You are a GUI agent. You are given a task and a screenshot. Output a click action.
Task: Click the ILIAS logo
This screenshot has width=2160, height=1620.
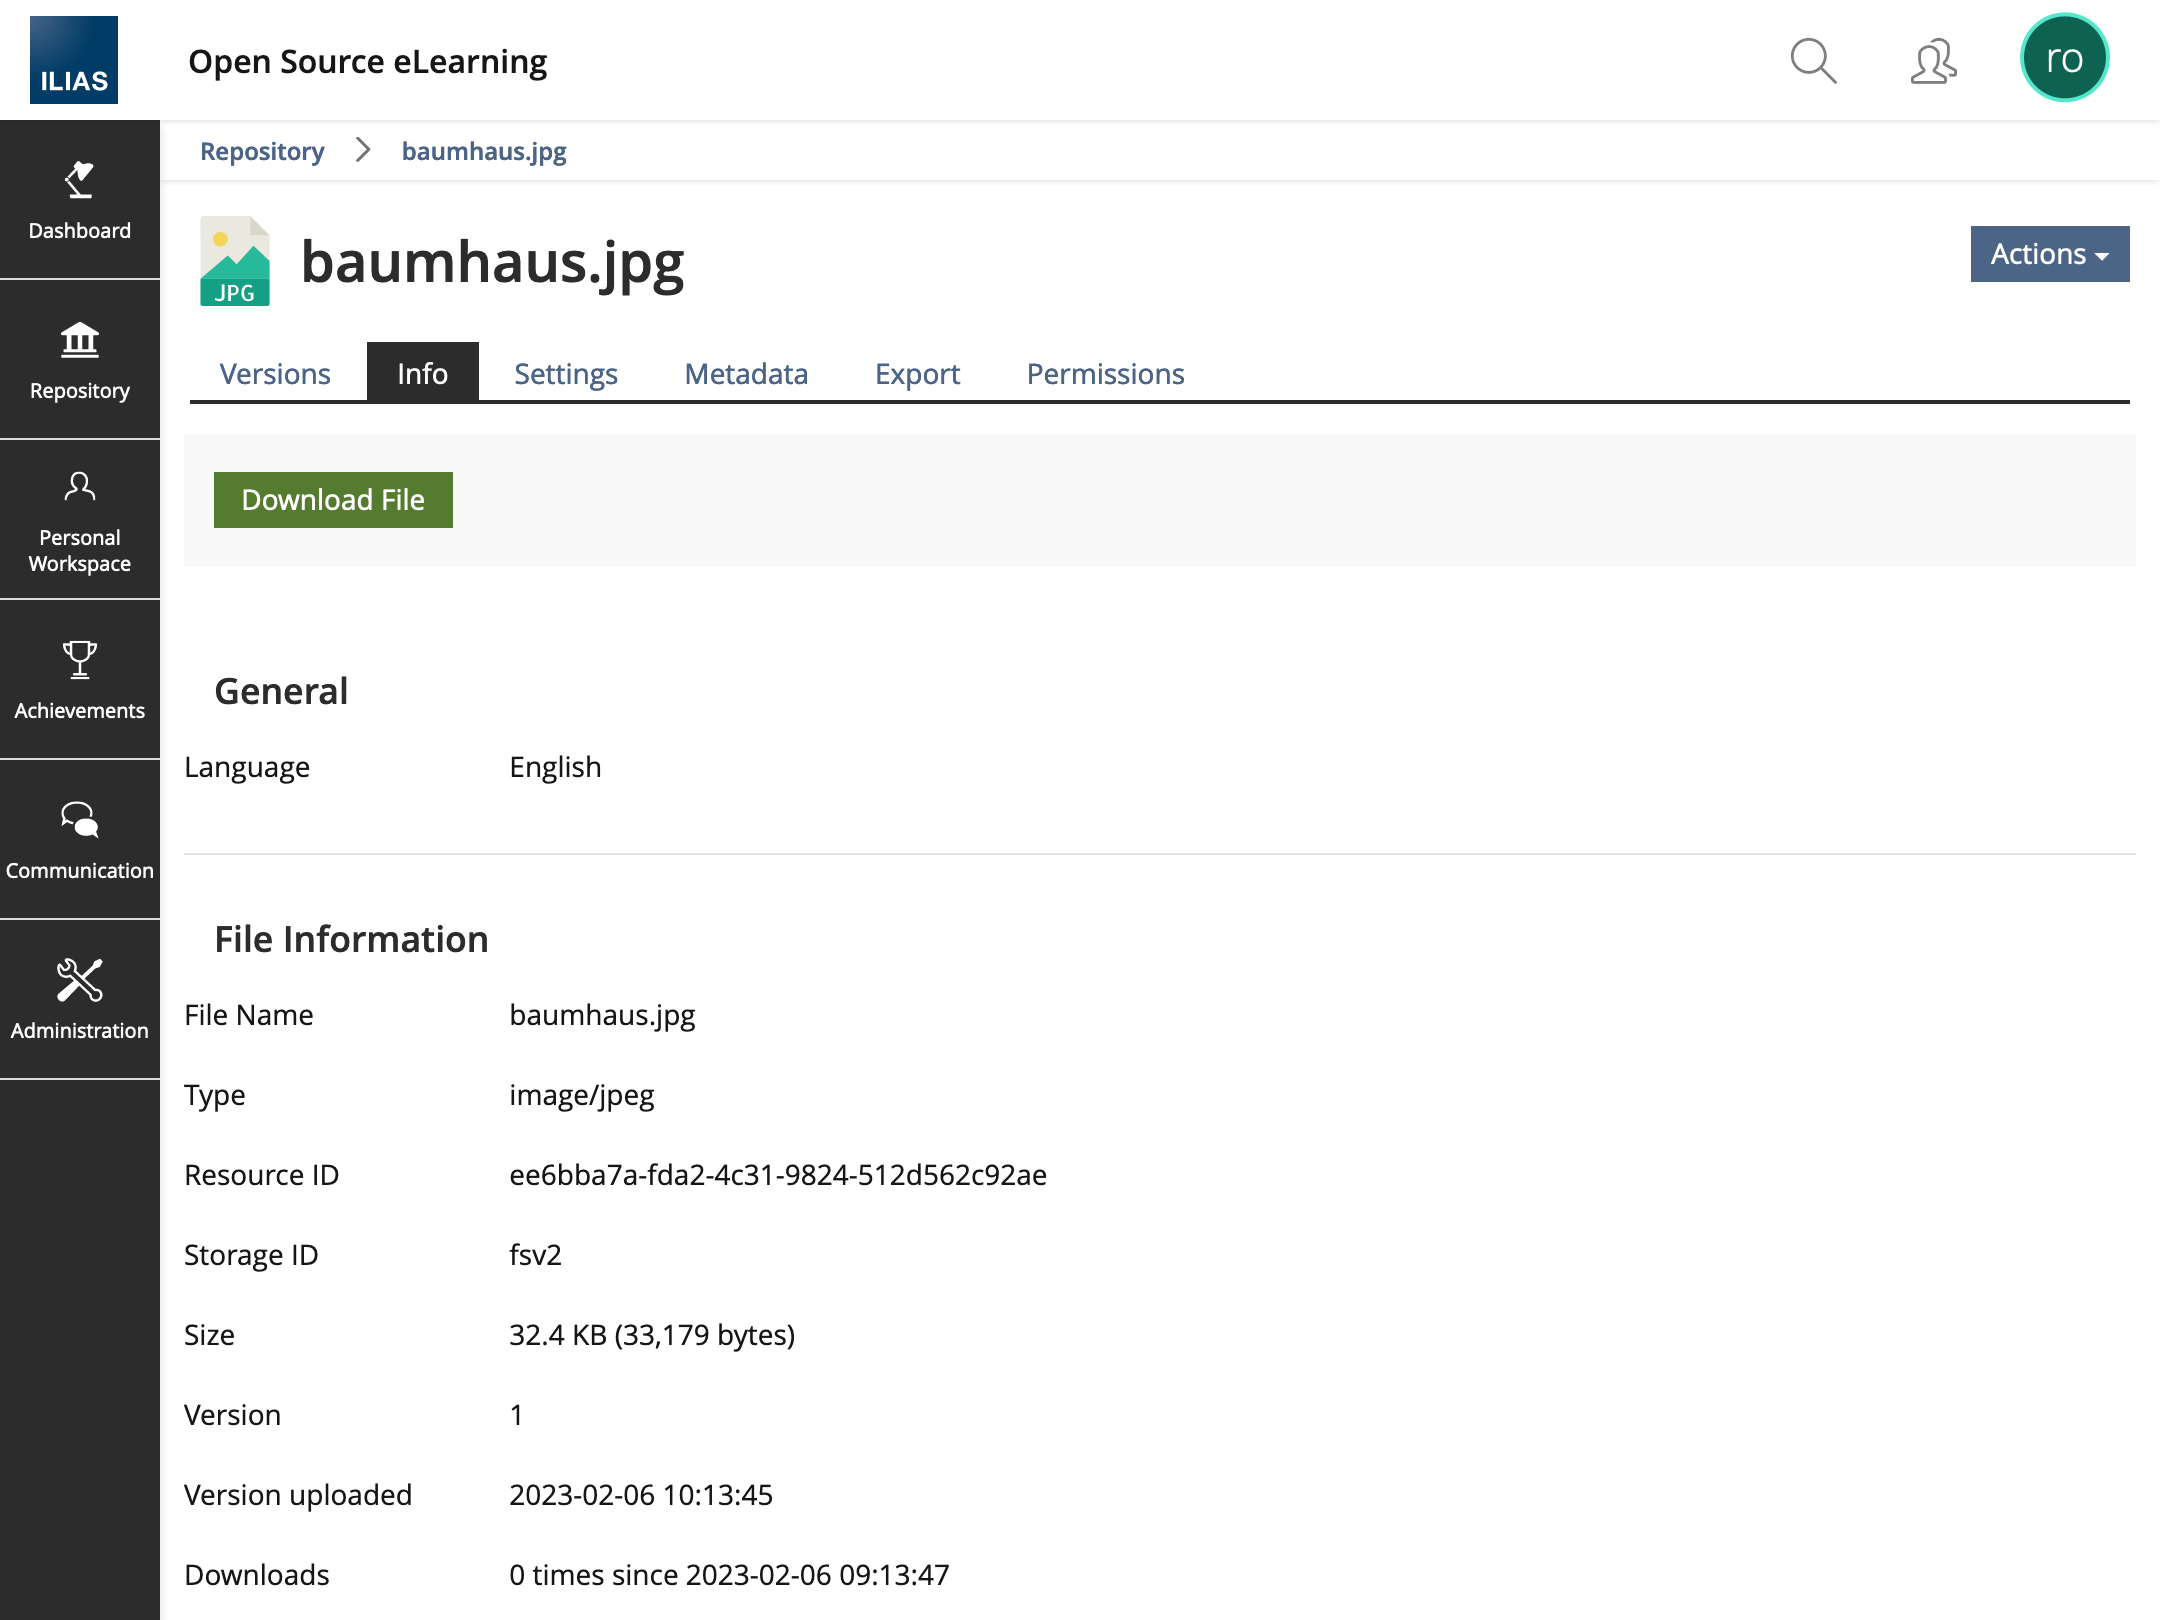tap(74, 60)
